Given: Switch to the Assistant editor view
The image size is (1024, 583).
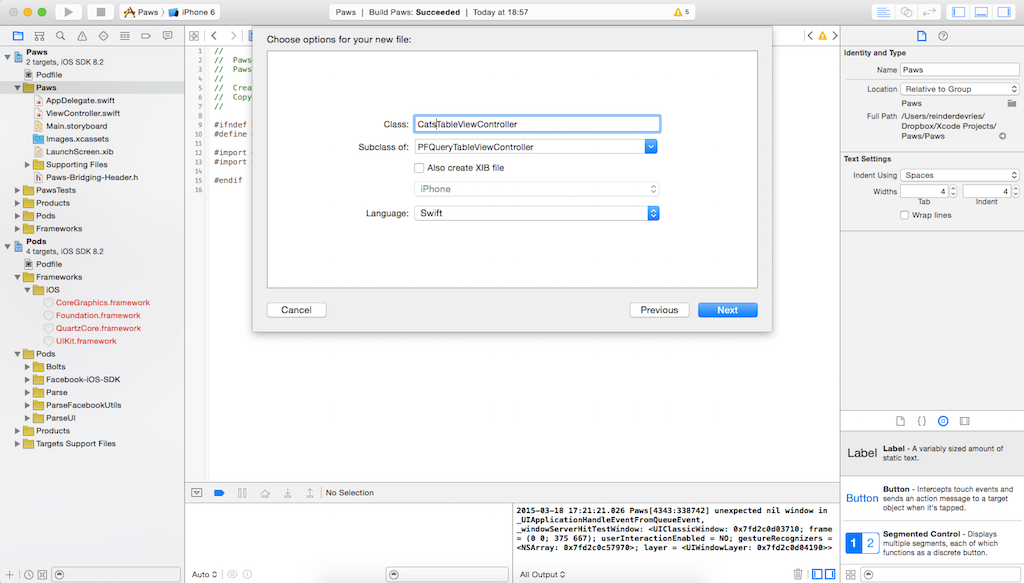Looking at the screenshot, I should [x=906, y=12].
